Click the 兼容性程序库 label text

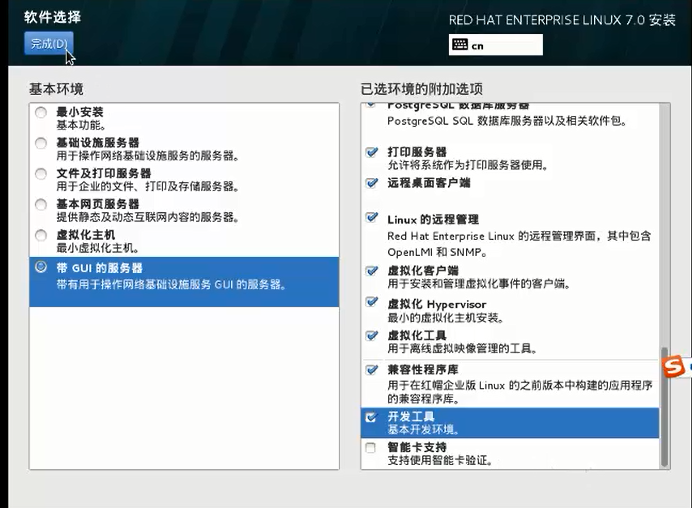(423, 369)
